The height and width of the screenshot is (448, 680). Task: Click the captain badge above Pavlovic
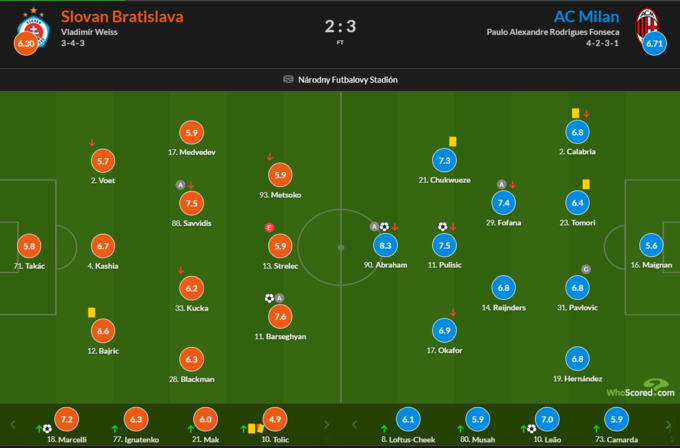[x=587, y=269]
